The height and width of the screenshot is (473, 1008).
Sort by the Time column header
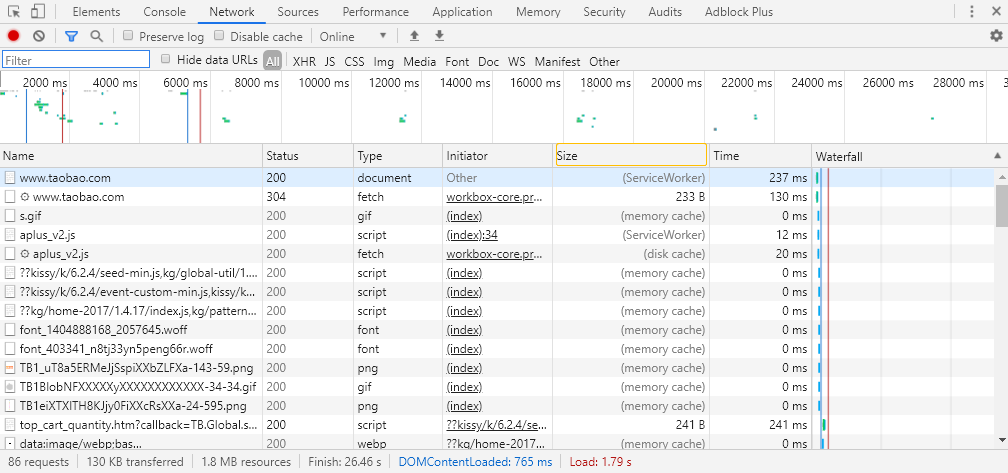pyautogui.click(x=760, y=156)
